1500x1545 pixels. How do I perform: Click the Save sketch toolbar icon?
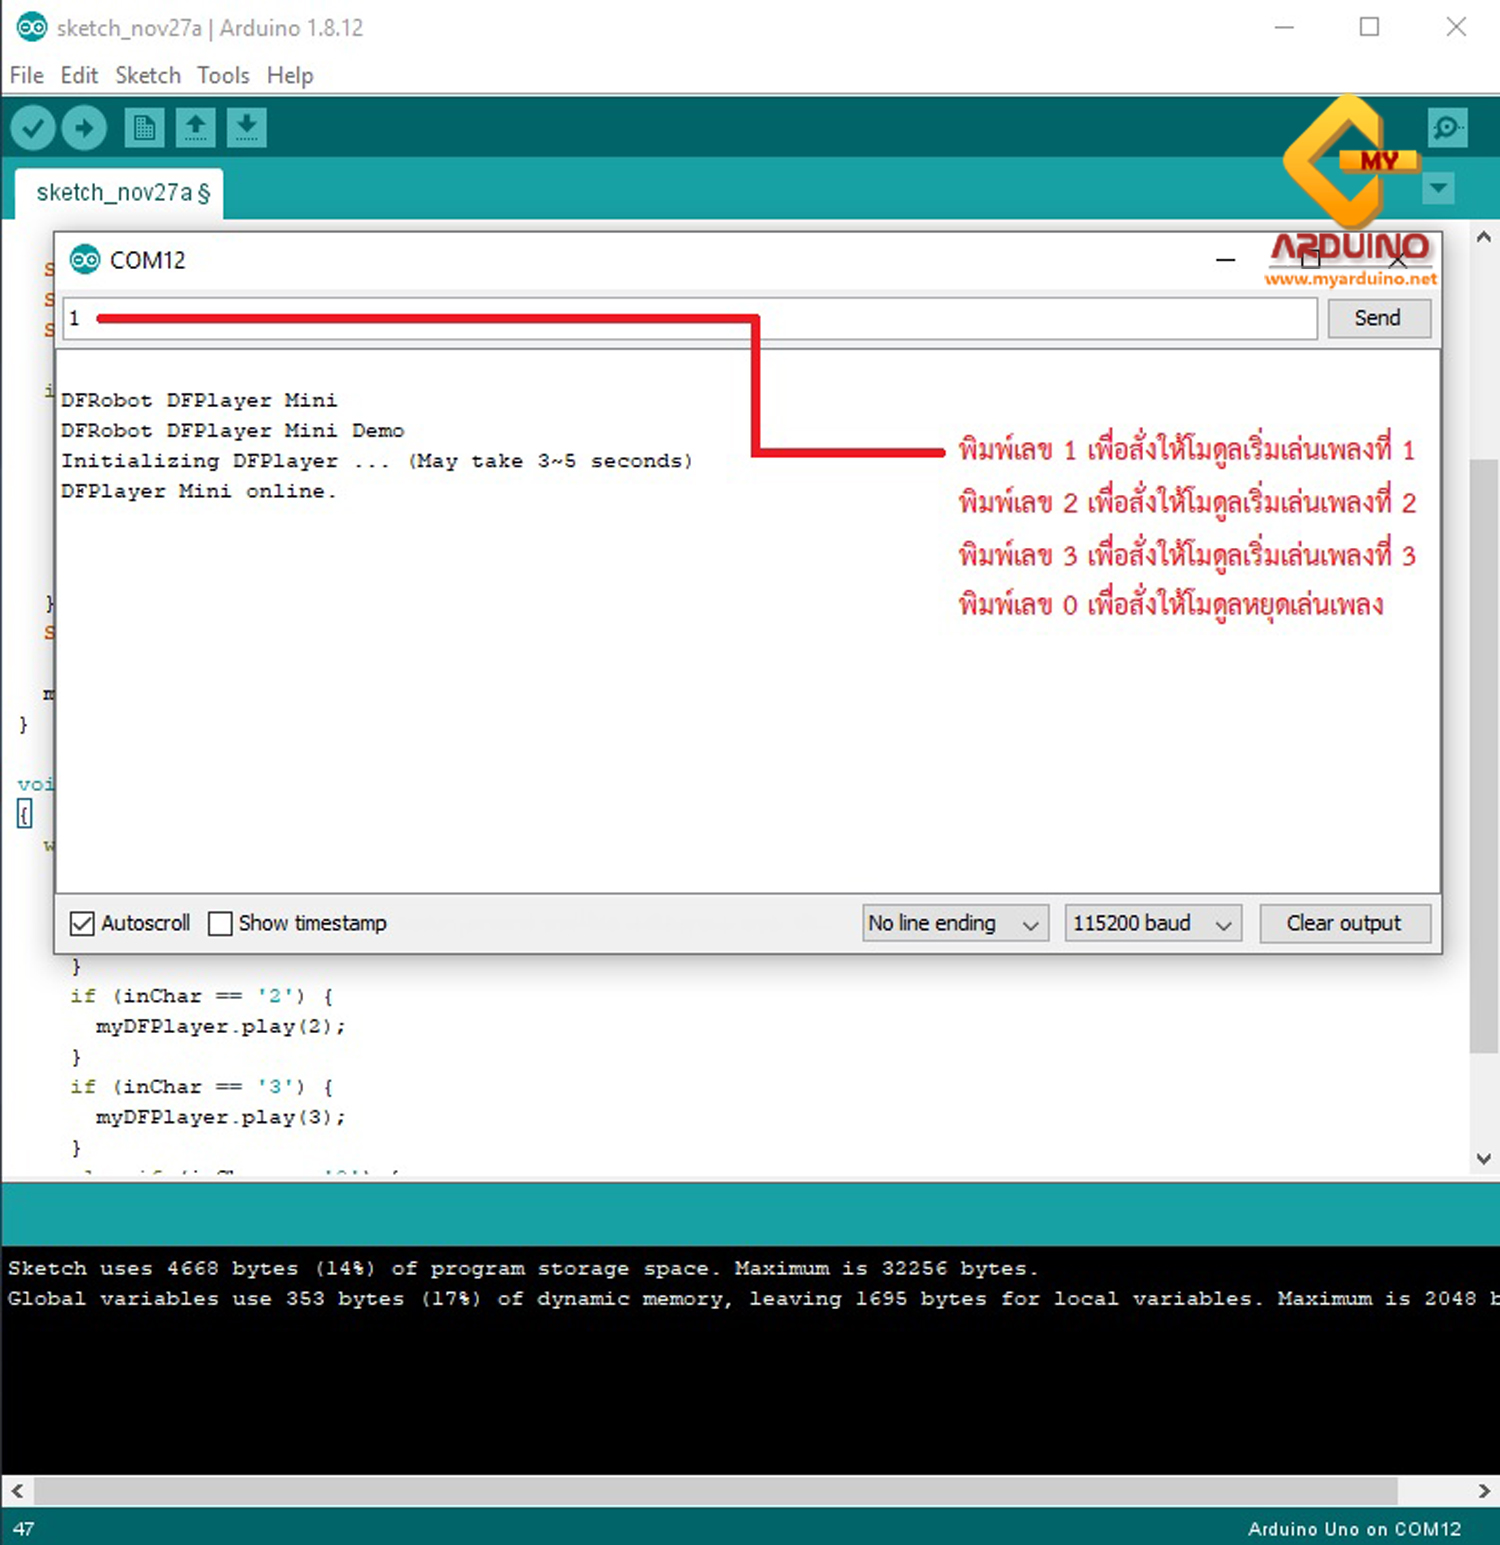[247, 127]
